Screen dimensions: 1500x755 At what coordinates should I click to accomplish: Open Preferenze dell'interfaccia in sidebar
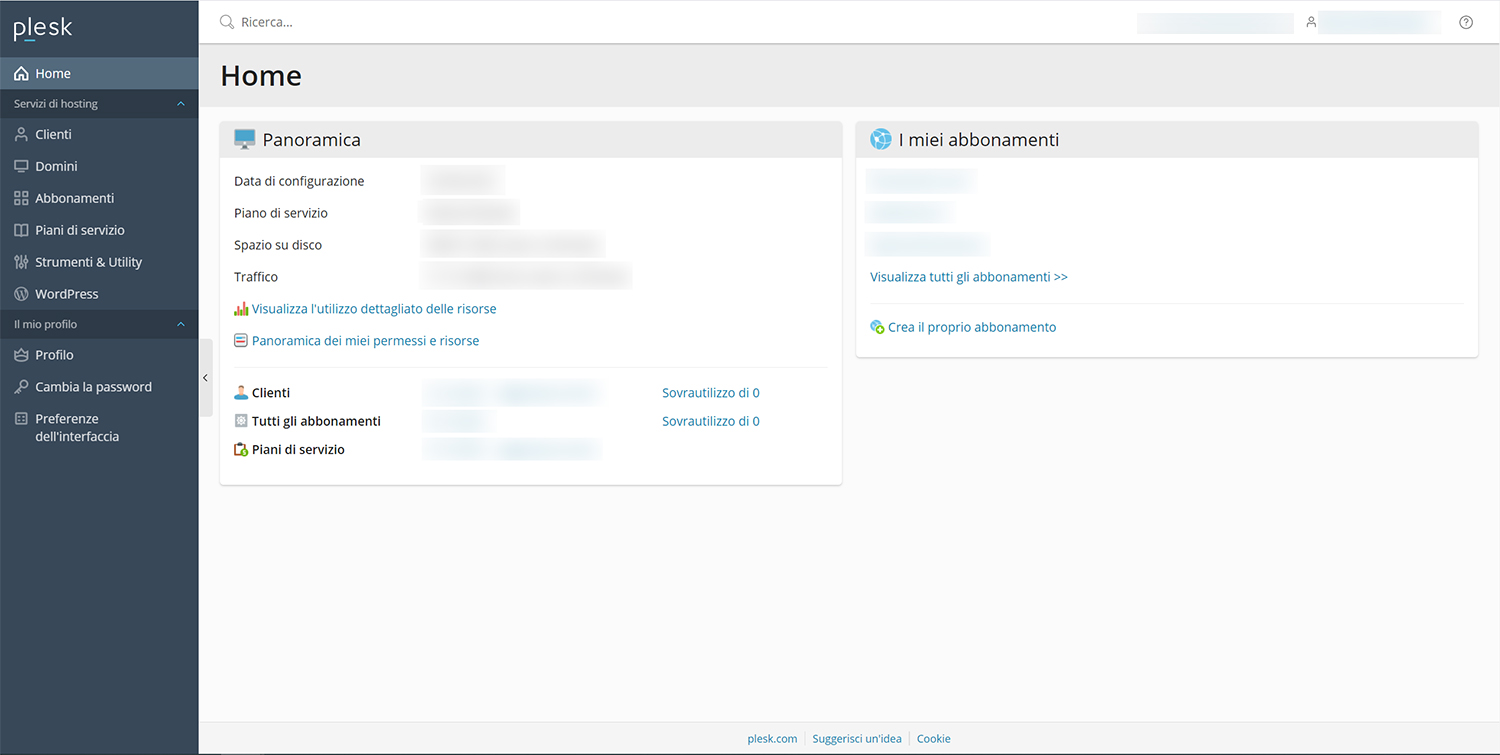pyautogui.click(x=76, y=427)
